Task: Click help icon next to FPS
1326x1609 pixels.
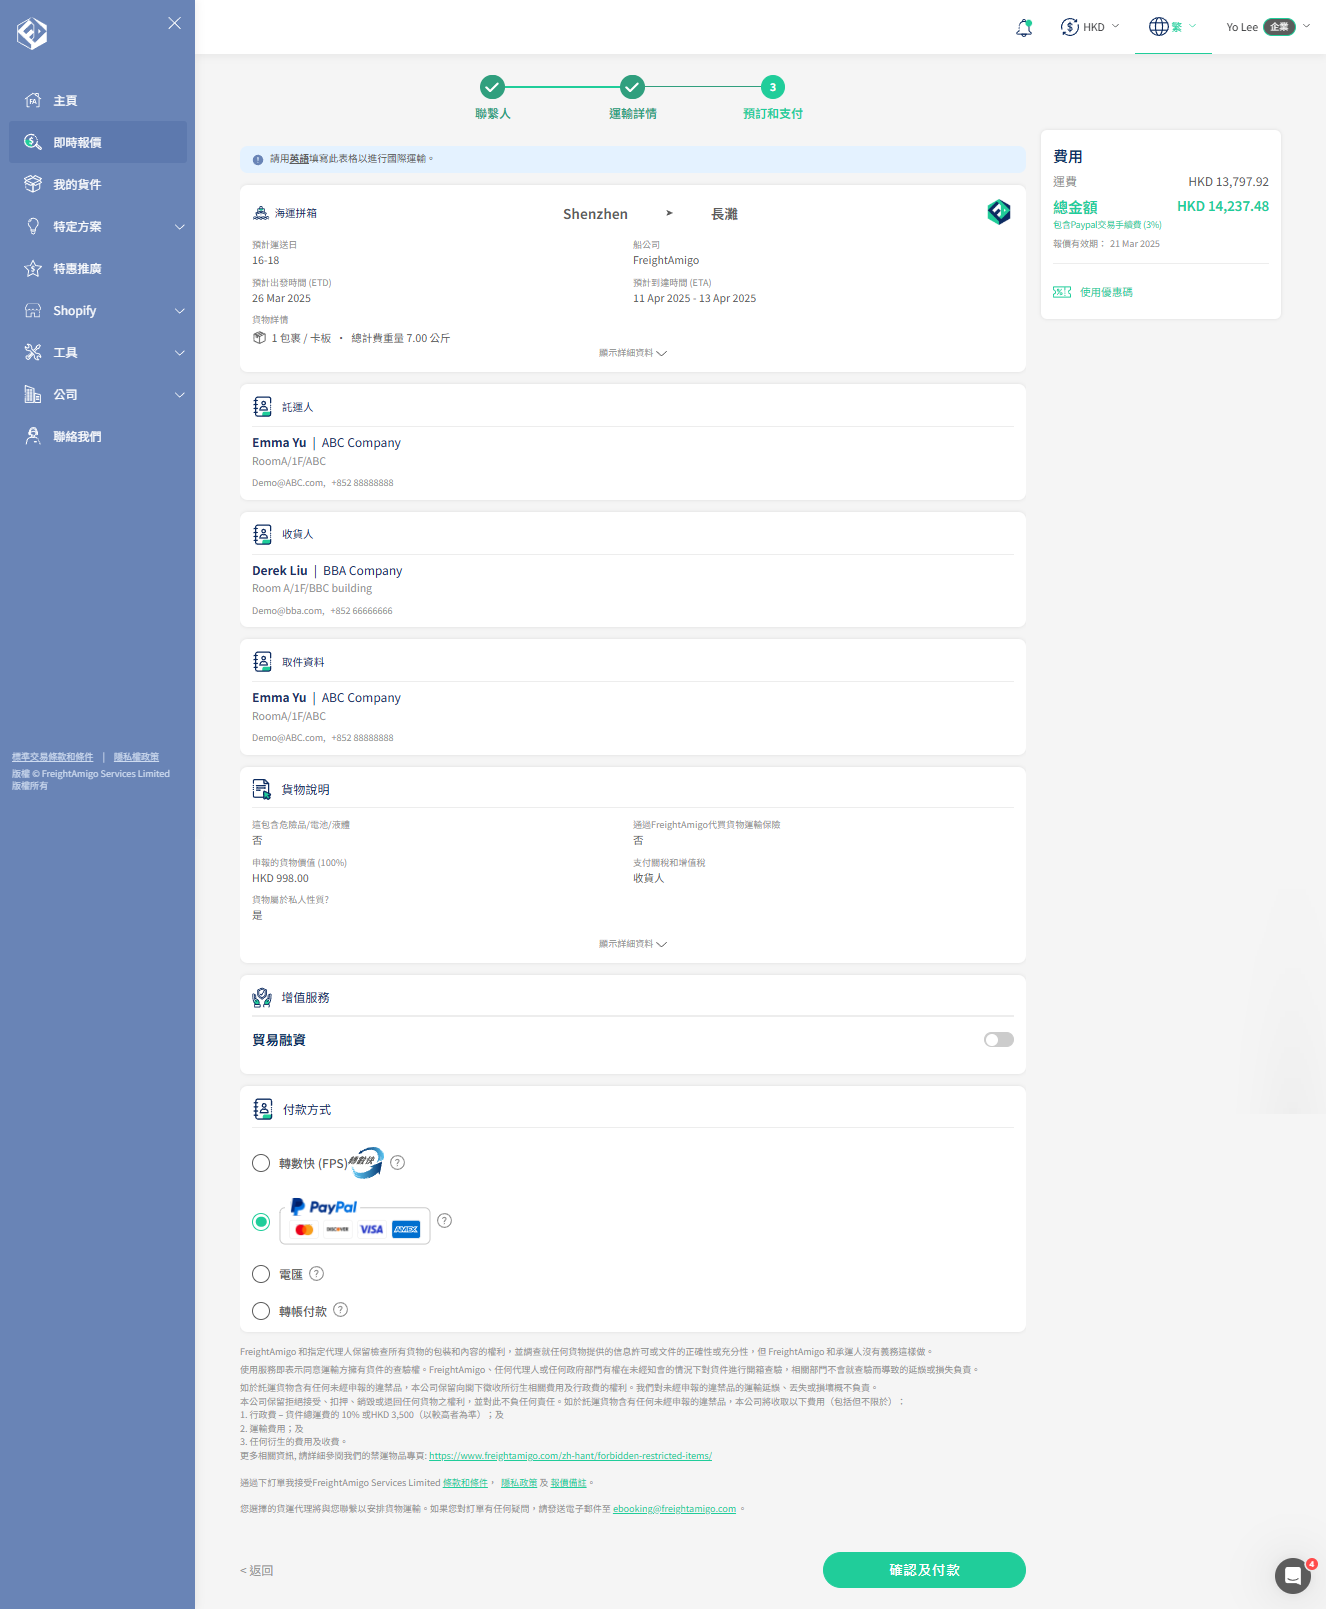Action: click(x=397, y=1162)
